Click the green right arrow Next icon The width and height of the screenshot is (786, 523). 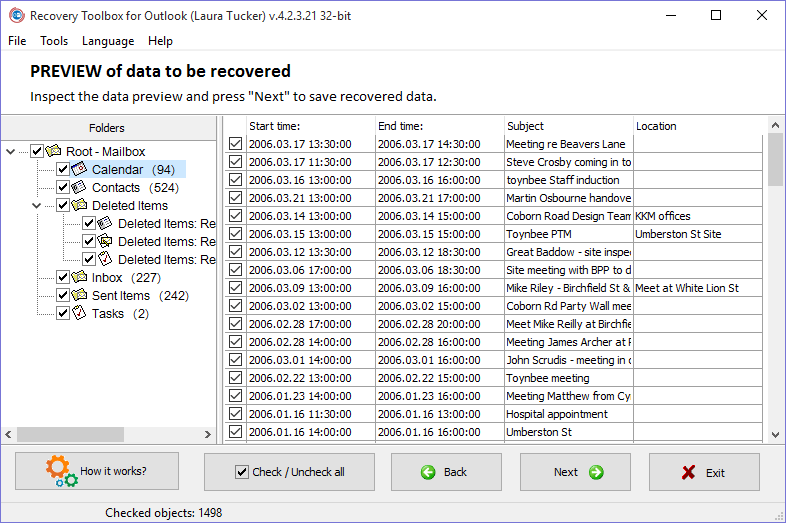coord(596,472)
